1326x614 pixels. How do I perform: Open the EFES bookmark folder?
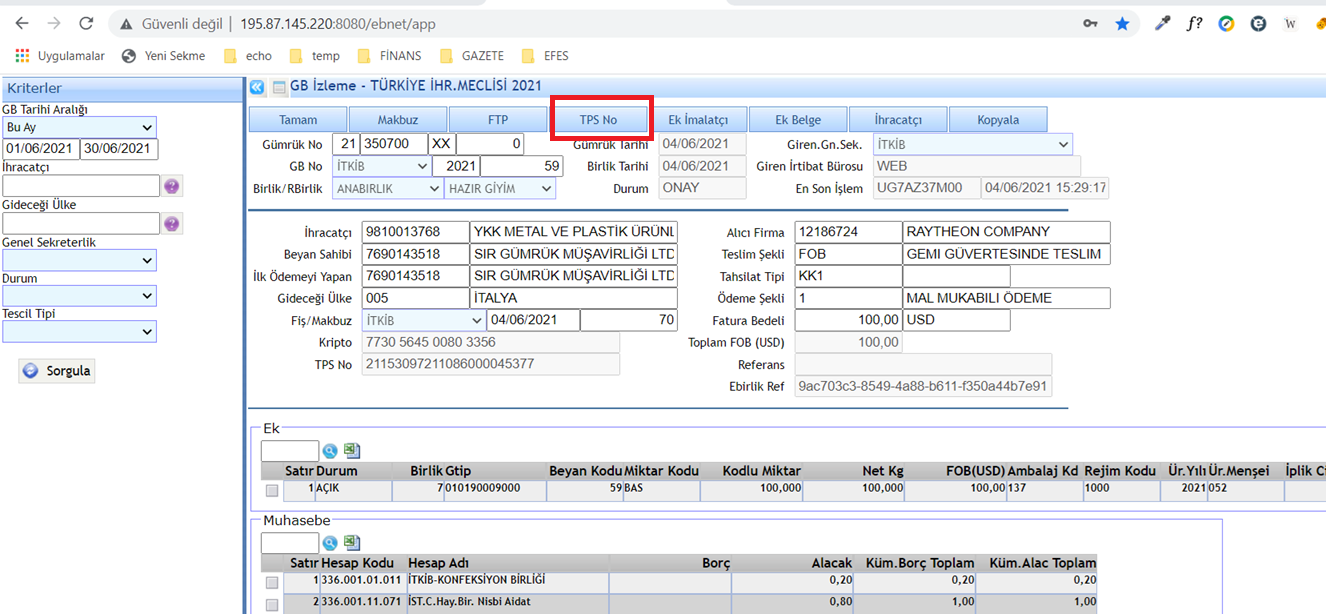pyautogui.click(x=545, y=56)
